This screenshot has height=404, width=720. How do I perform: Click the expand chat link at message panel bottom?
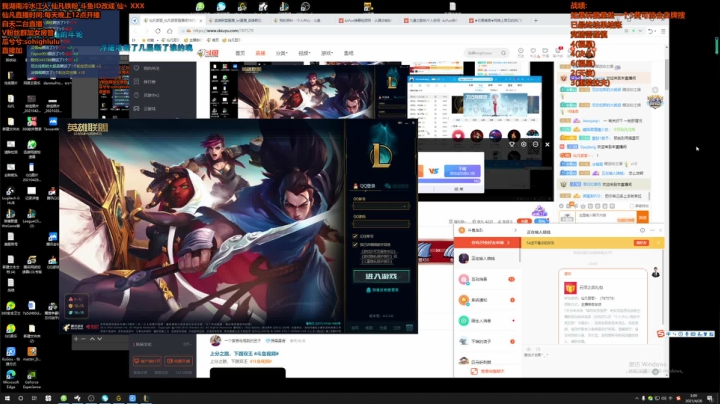[x=488, y=371]
